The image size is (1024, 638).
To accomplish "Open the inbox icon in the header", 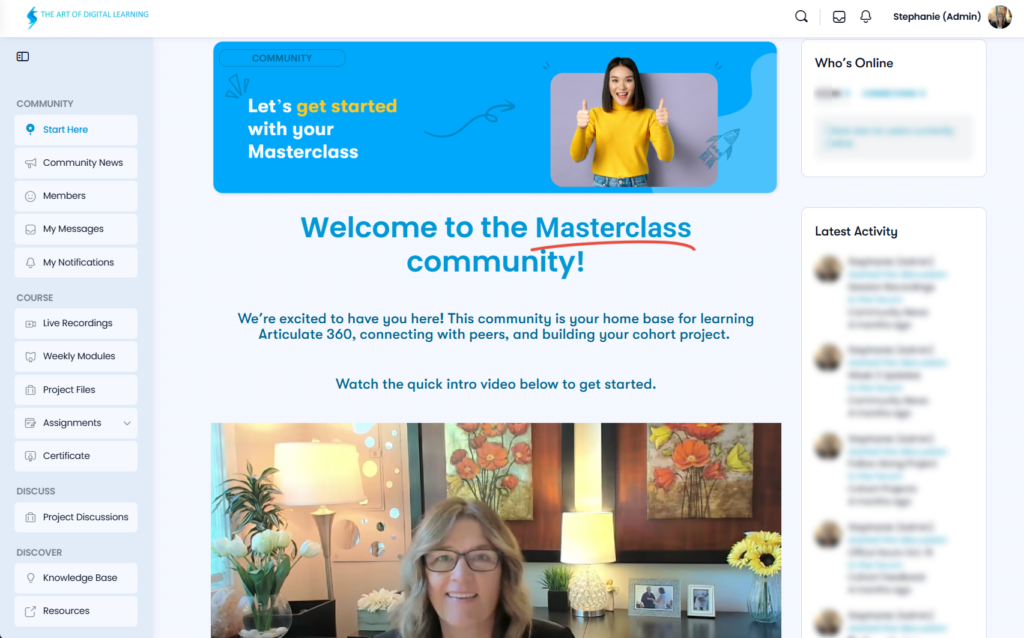I will pyautogui.click(x=839, y=17).
